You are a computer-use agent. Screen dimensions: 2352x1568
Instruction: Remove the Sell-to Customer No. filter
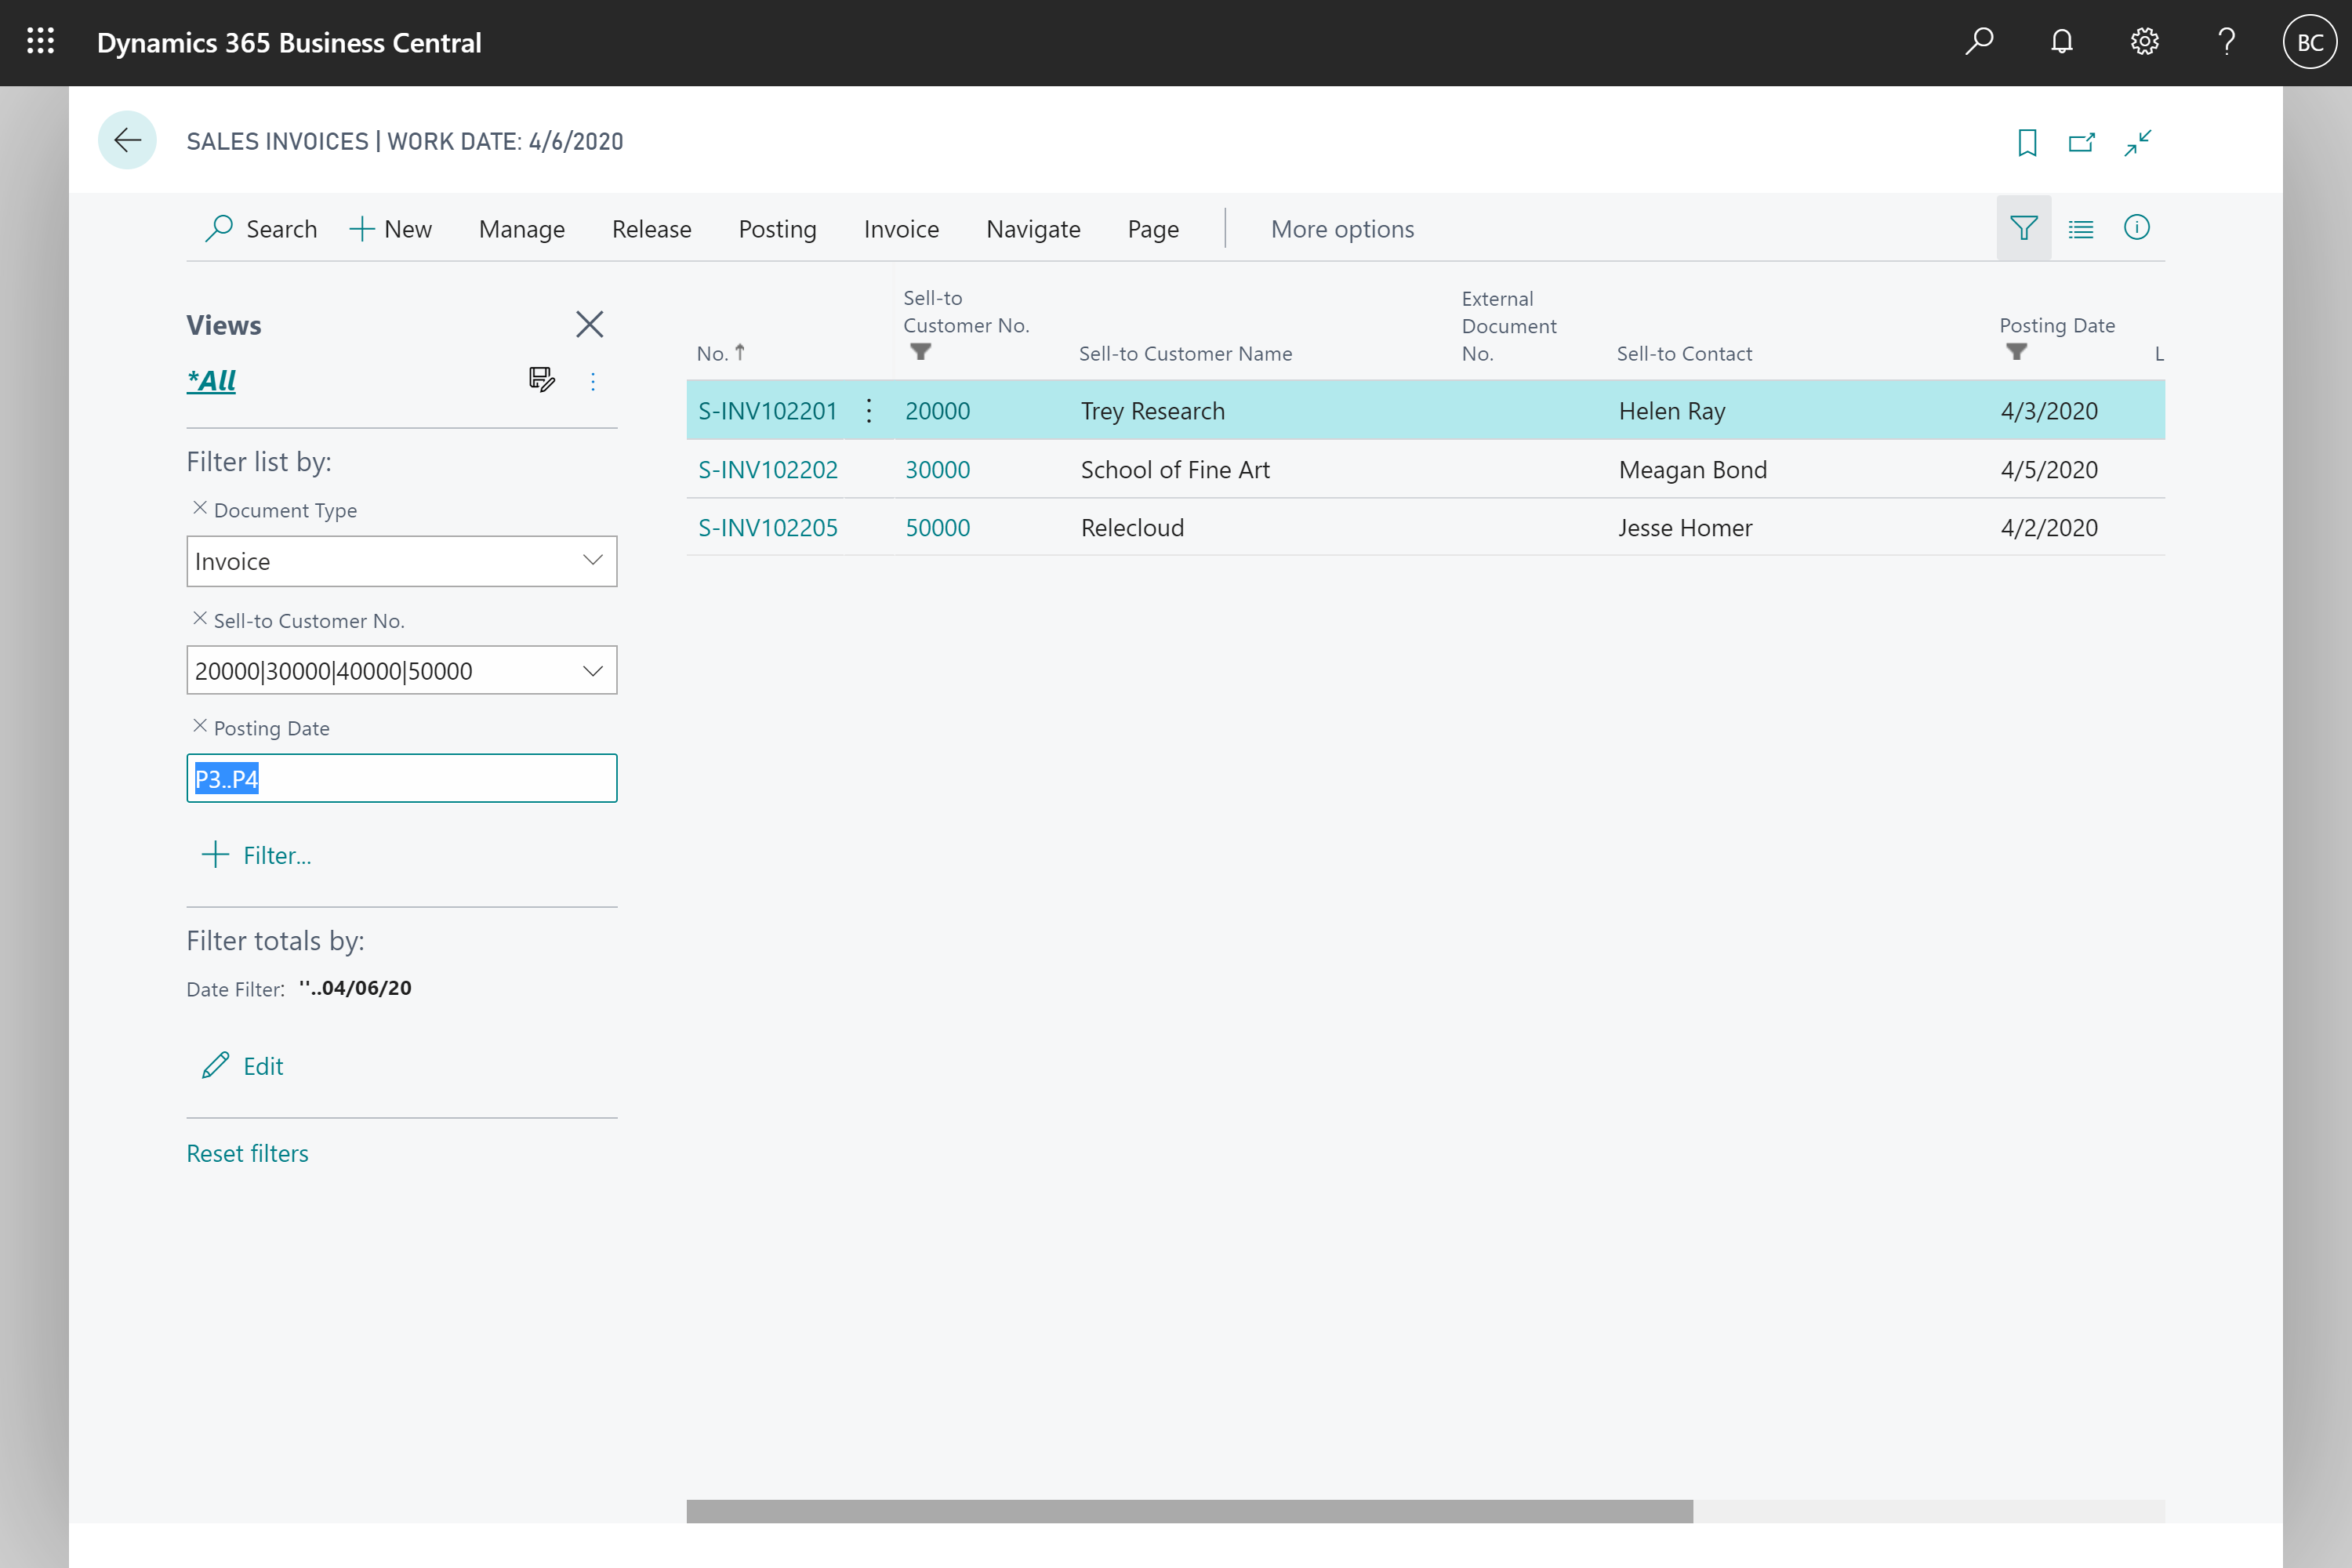coord(198,618)
